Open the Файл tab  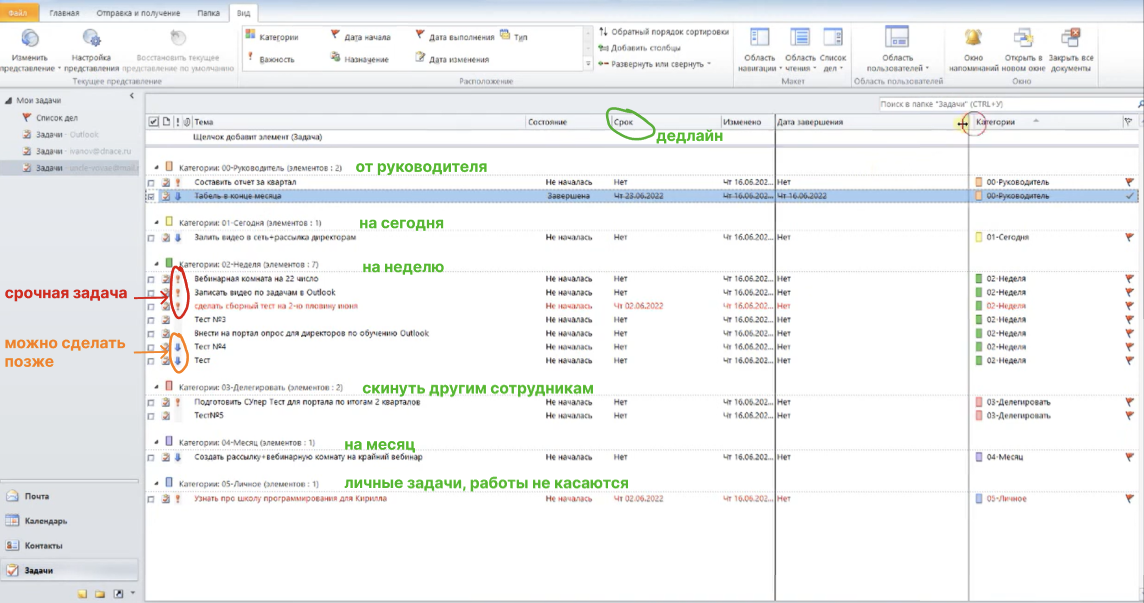tap(18, 13)
